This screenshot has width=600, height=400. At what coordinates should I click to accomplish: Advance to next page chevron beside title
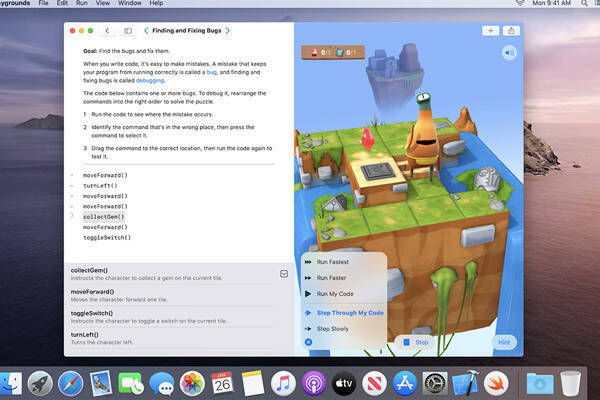227,31
